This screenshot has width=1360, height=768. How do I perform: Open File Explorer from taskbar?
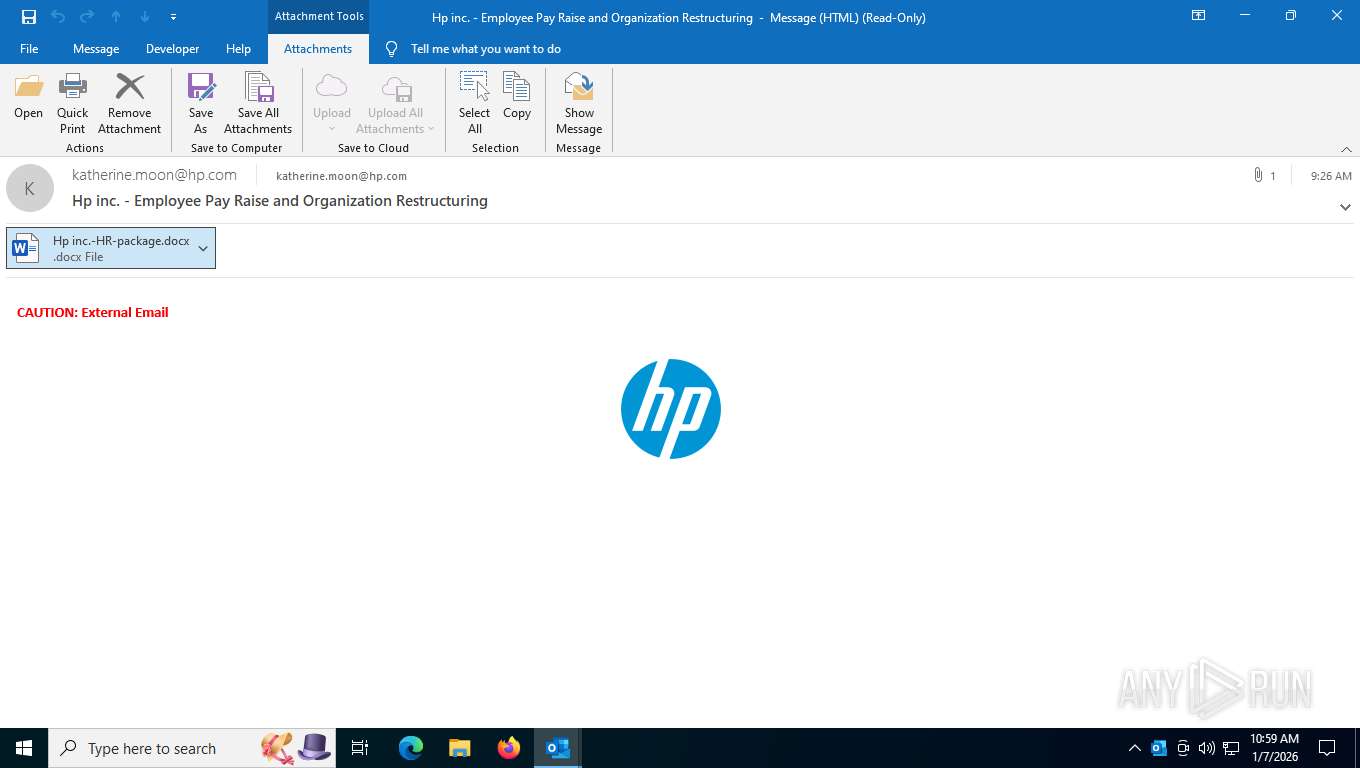460,748
